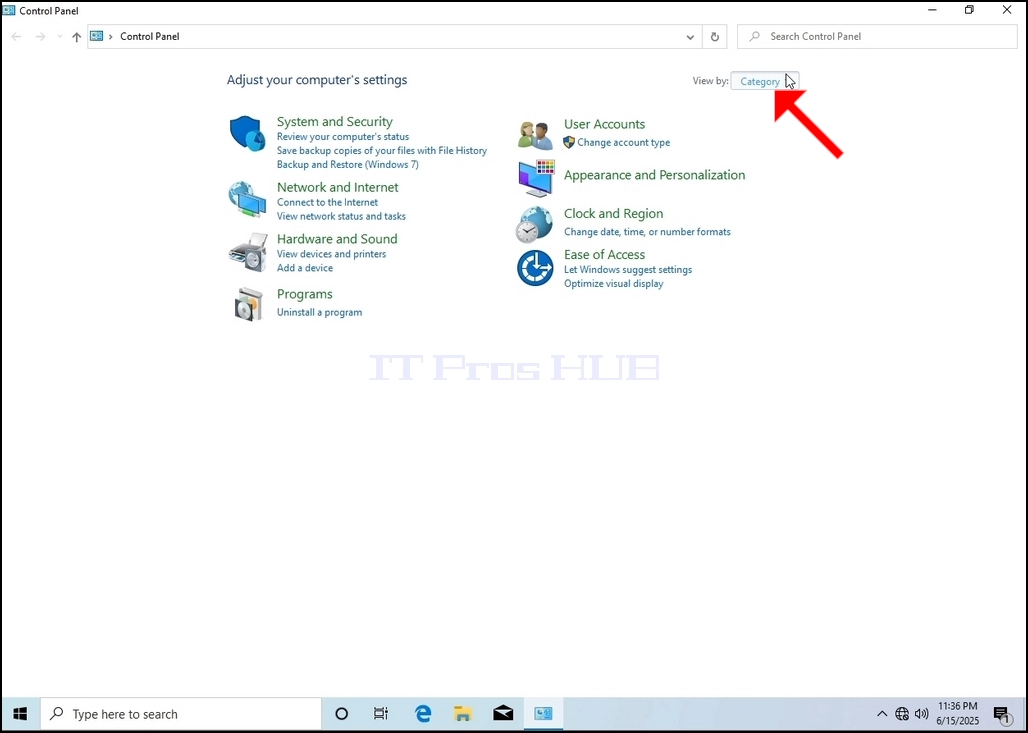Refresh the Control Panel view
Viewport: 1028px width, 733px height.
(x=715, y=37)
